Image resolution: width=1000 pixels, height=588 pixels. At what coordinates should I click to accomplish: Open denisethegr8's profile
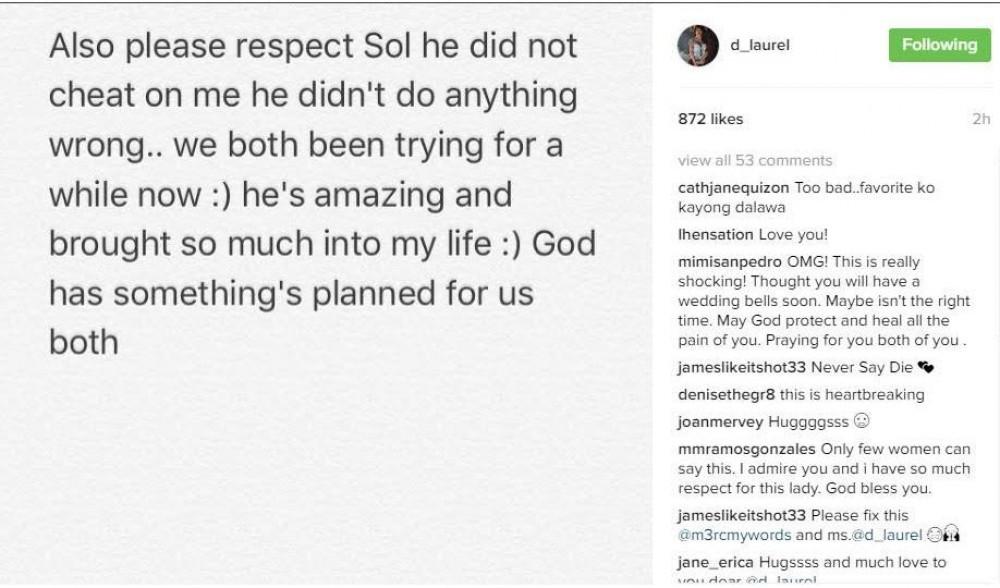(x=727, y=394)
